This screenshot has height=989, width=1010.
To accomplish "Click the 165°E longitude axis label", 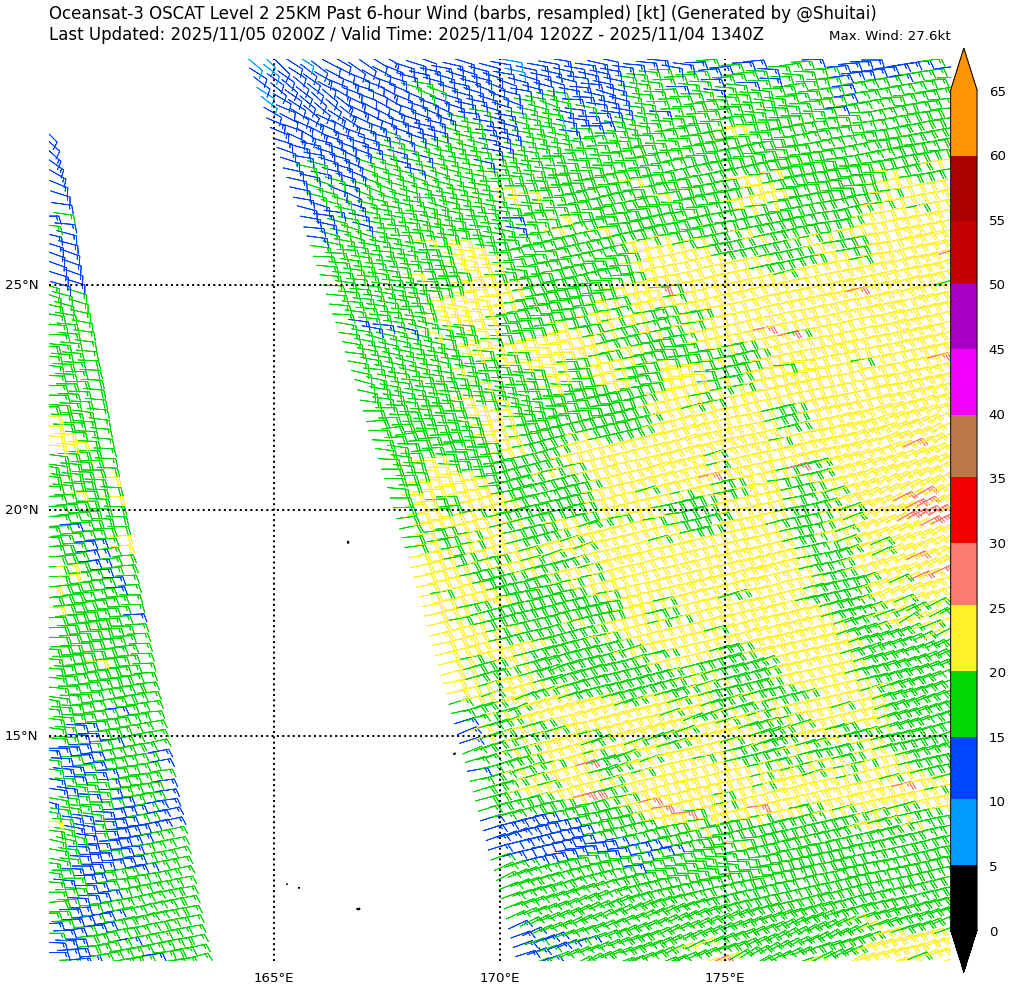I will pyautogui.click(x=273, y=977).
